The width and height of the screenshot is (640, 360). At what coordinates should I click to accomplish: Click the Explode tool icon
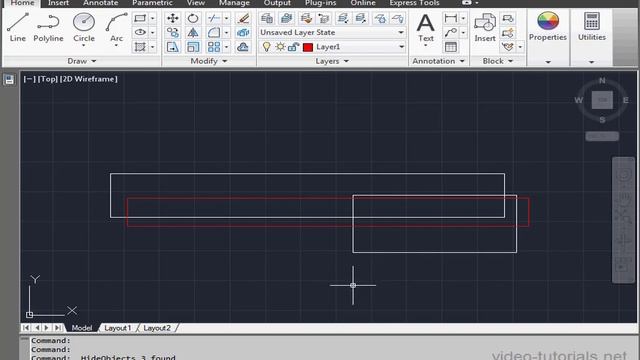(243, 33)
